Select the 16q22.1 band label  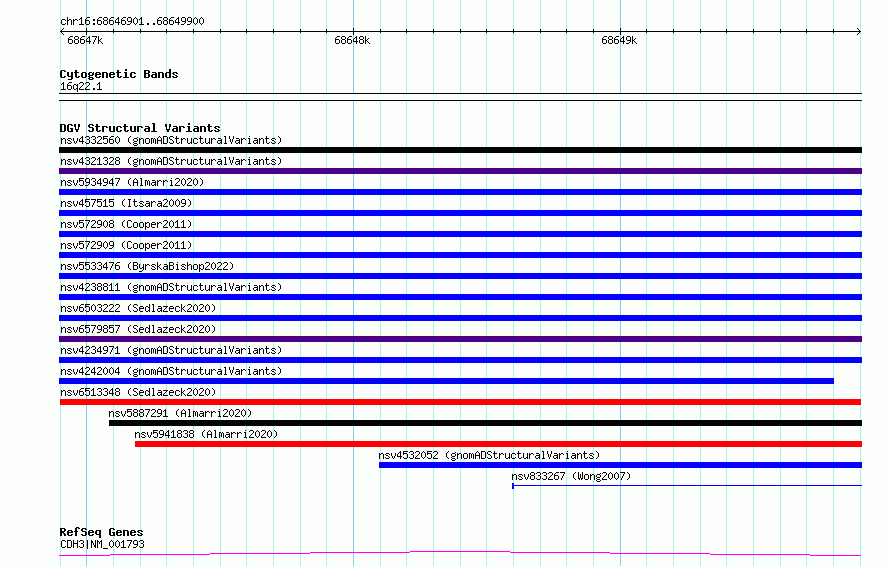pos(81,86)
